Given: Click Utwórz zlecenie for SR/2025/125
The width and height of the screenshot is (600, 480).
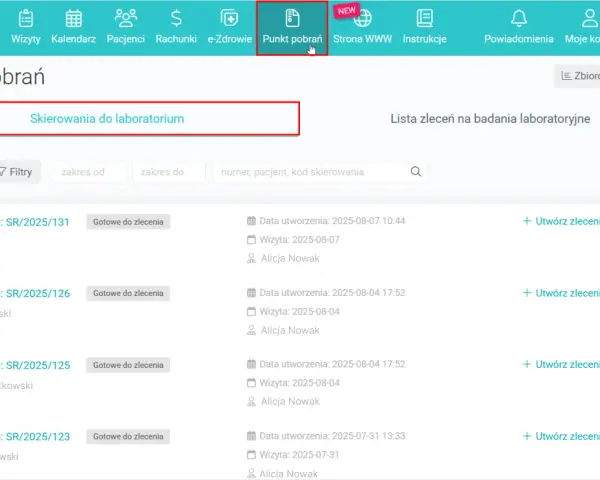Looking at the screenshot, I should (x=561, y=364).
